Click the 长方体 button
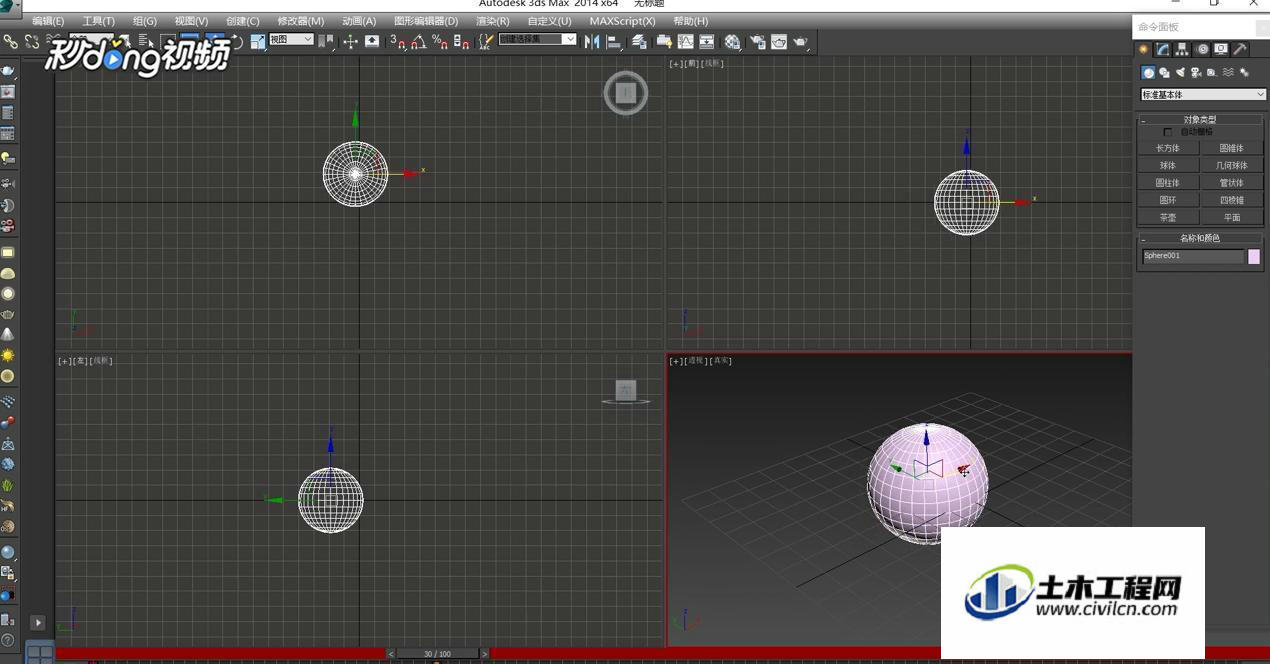 point(1168,148)
